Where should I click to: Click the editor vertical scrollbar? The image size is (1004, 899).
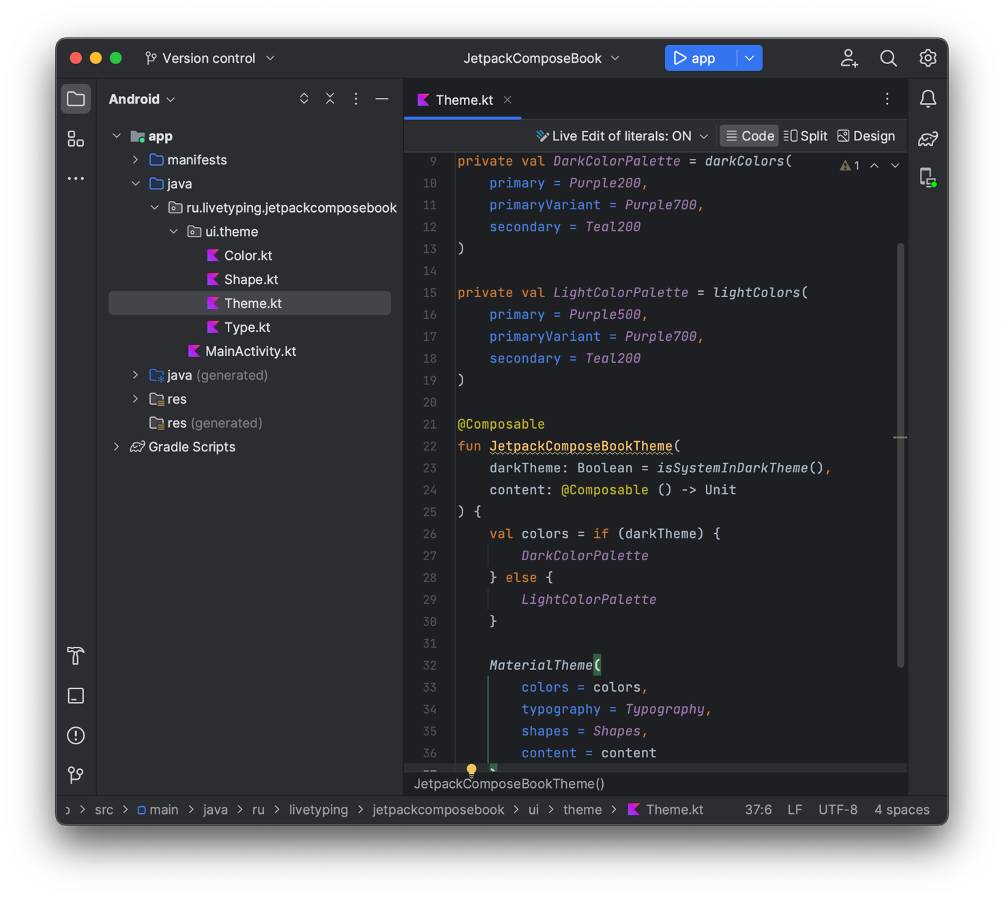[x=900, y=450]
